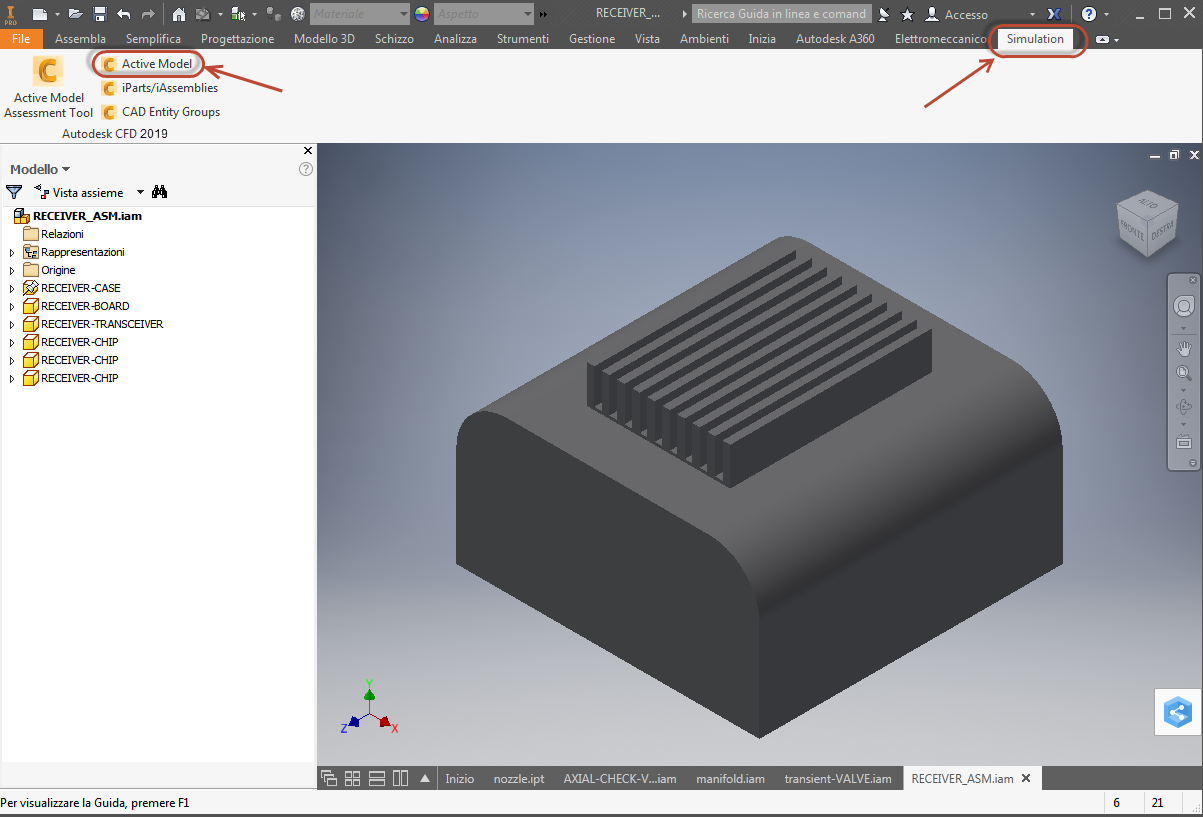
Task: Open the color wheel appearance picker
Action: point(421,14)
